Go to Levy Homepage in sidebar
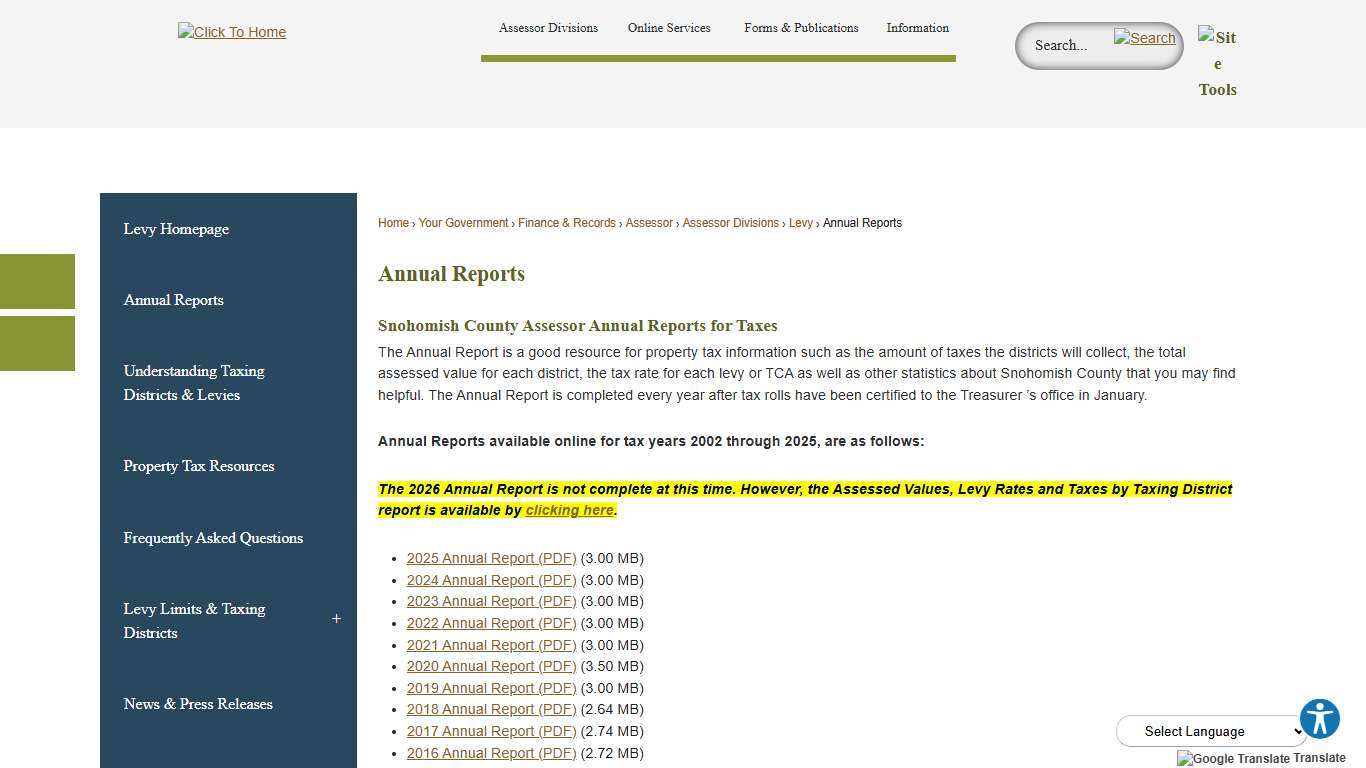This screenshot has width=1366, height=768. click(176, 229)
